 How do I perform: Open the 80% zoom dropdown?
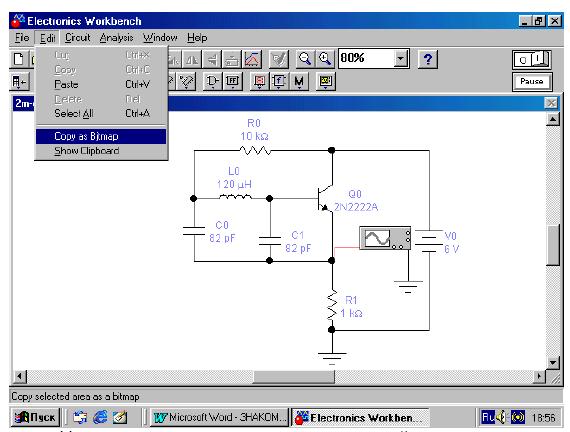pyautogui.click(x=400, y=59)
